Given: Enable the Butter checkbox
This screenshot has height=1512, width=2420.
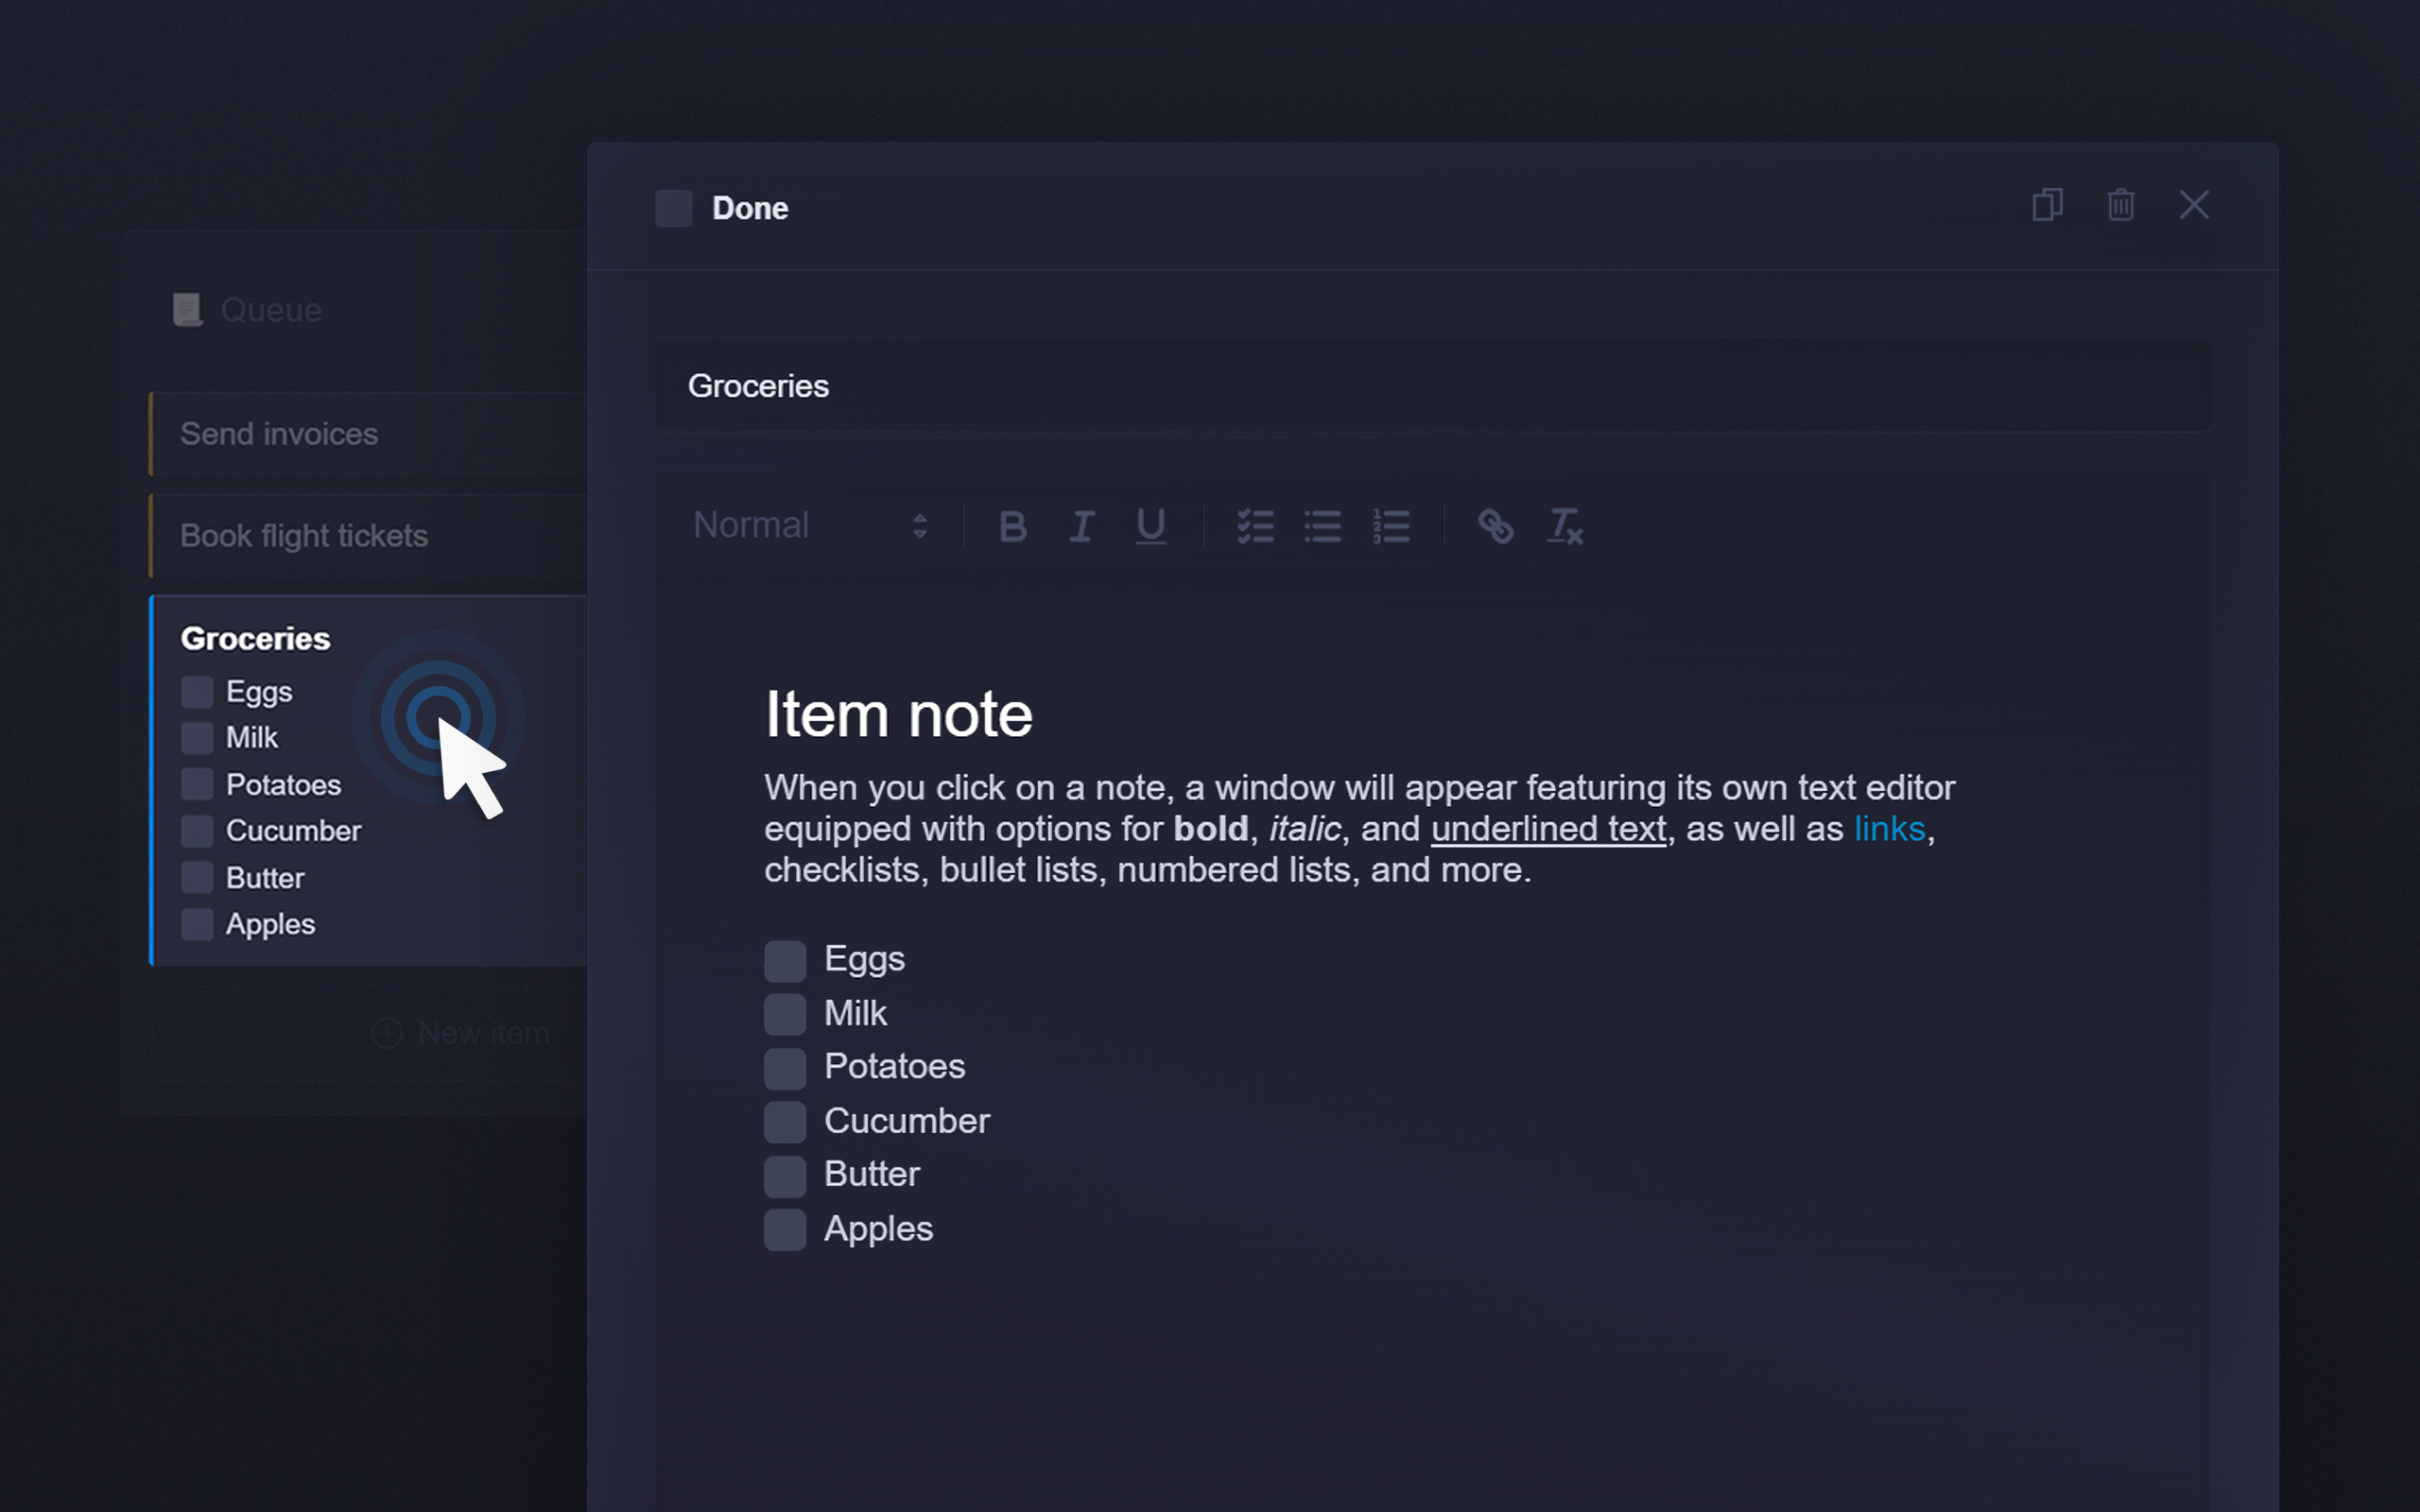Looking at the screenshot, I should pyautogui.click(x=786, y=1174).
